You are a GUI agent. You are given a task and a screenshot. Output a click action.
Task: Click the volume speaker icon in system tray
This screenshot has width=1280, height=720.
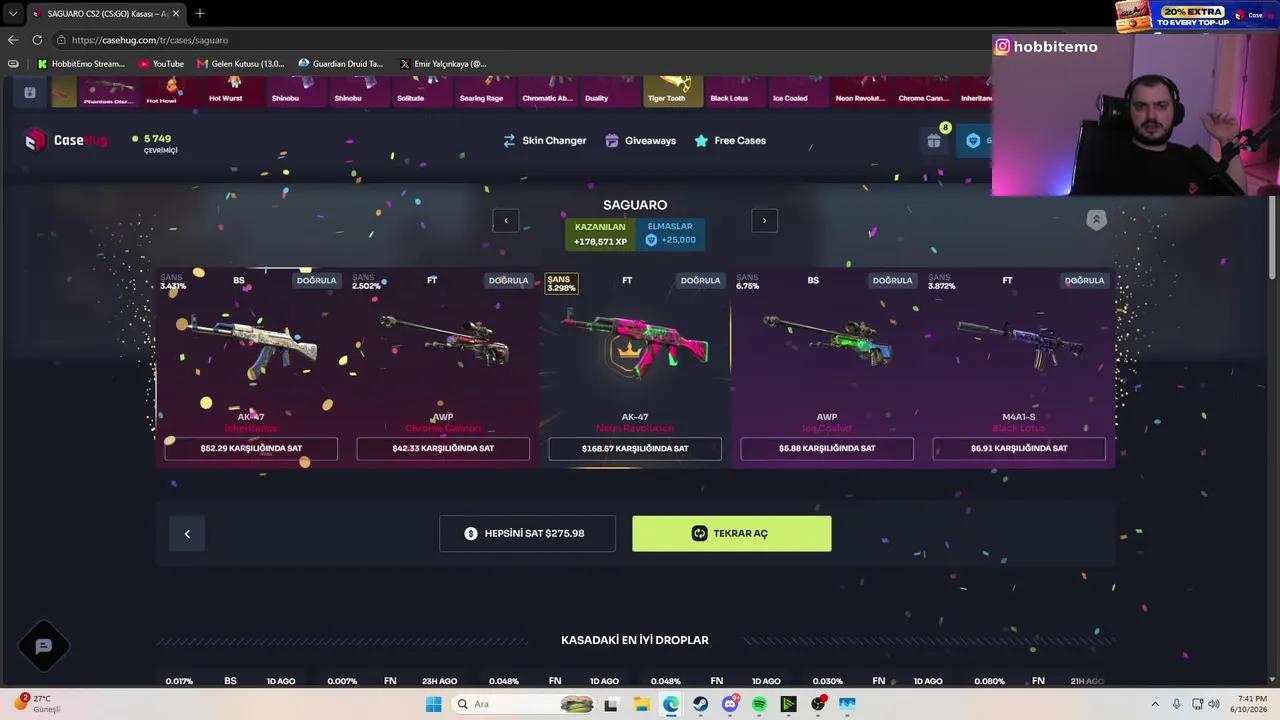pyautogui.click(x=1215, y=704)
